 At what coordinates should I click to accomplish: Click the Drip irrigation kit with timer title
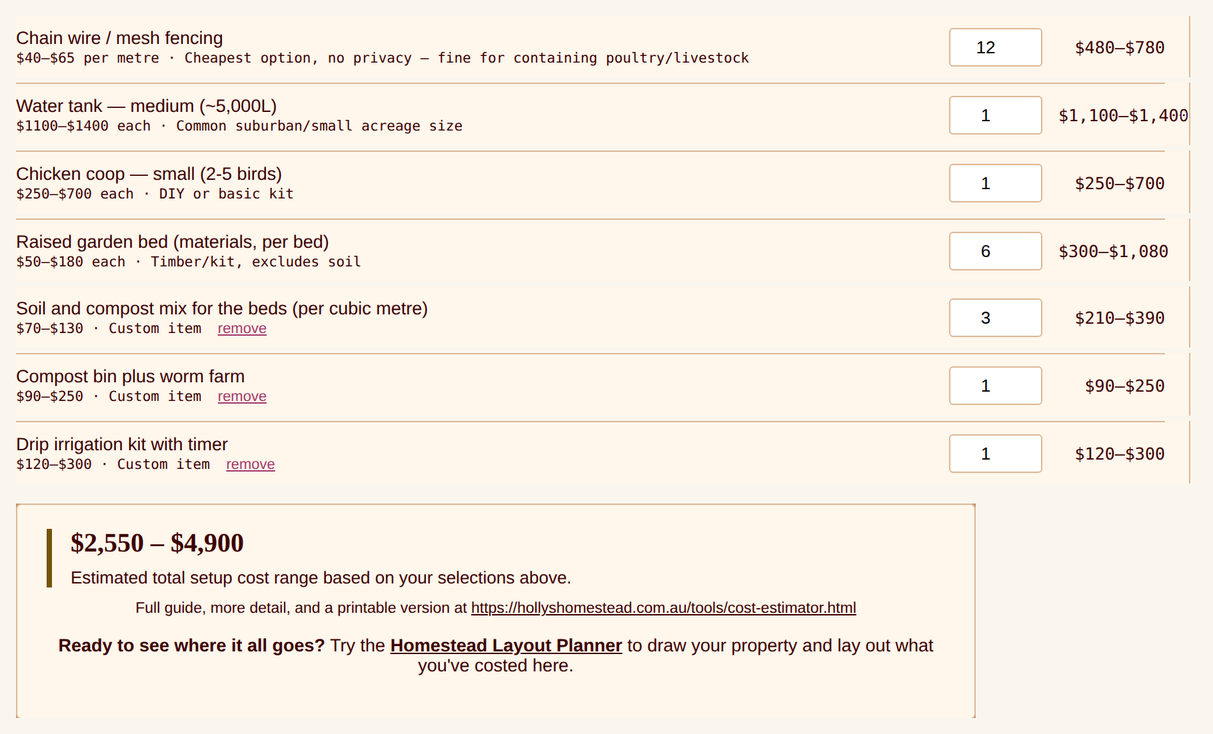pyautogui.click(x=122, y=445)
